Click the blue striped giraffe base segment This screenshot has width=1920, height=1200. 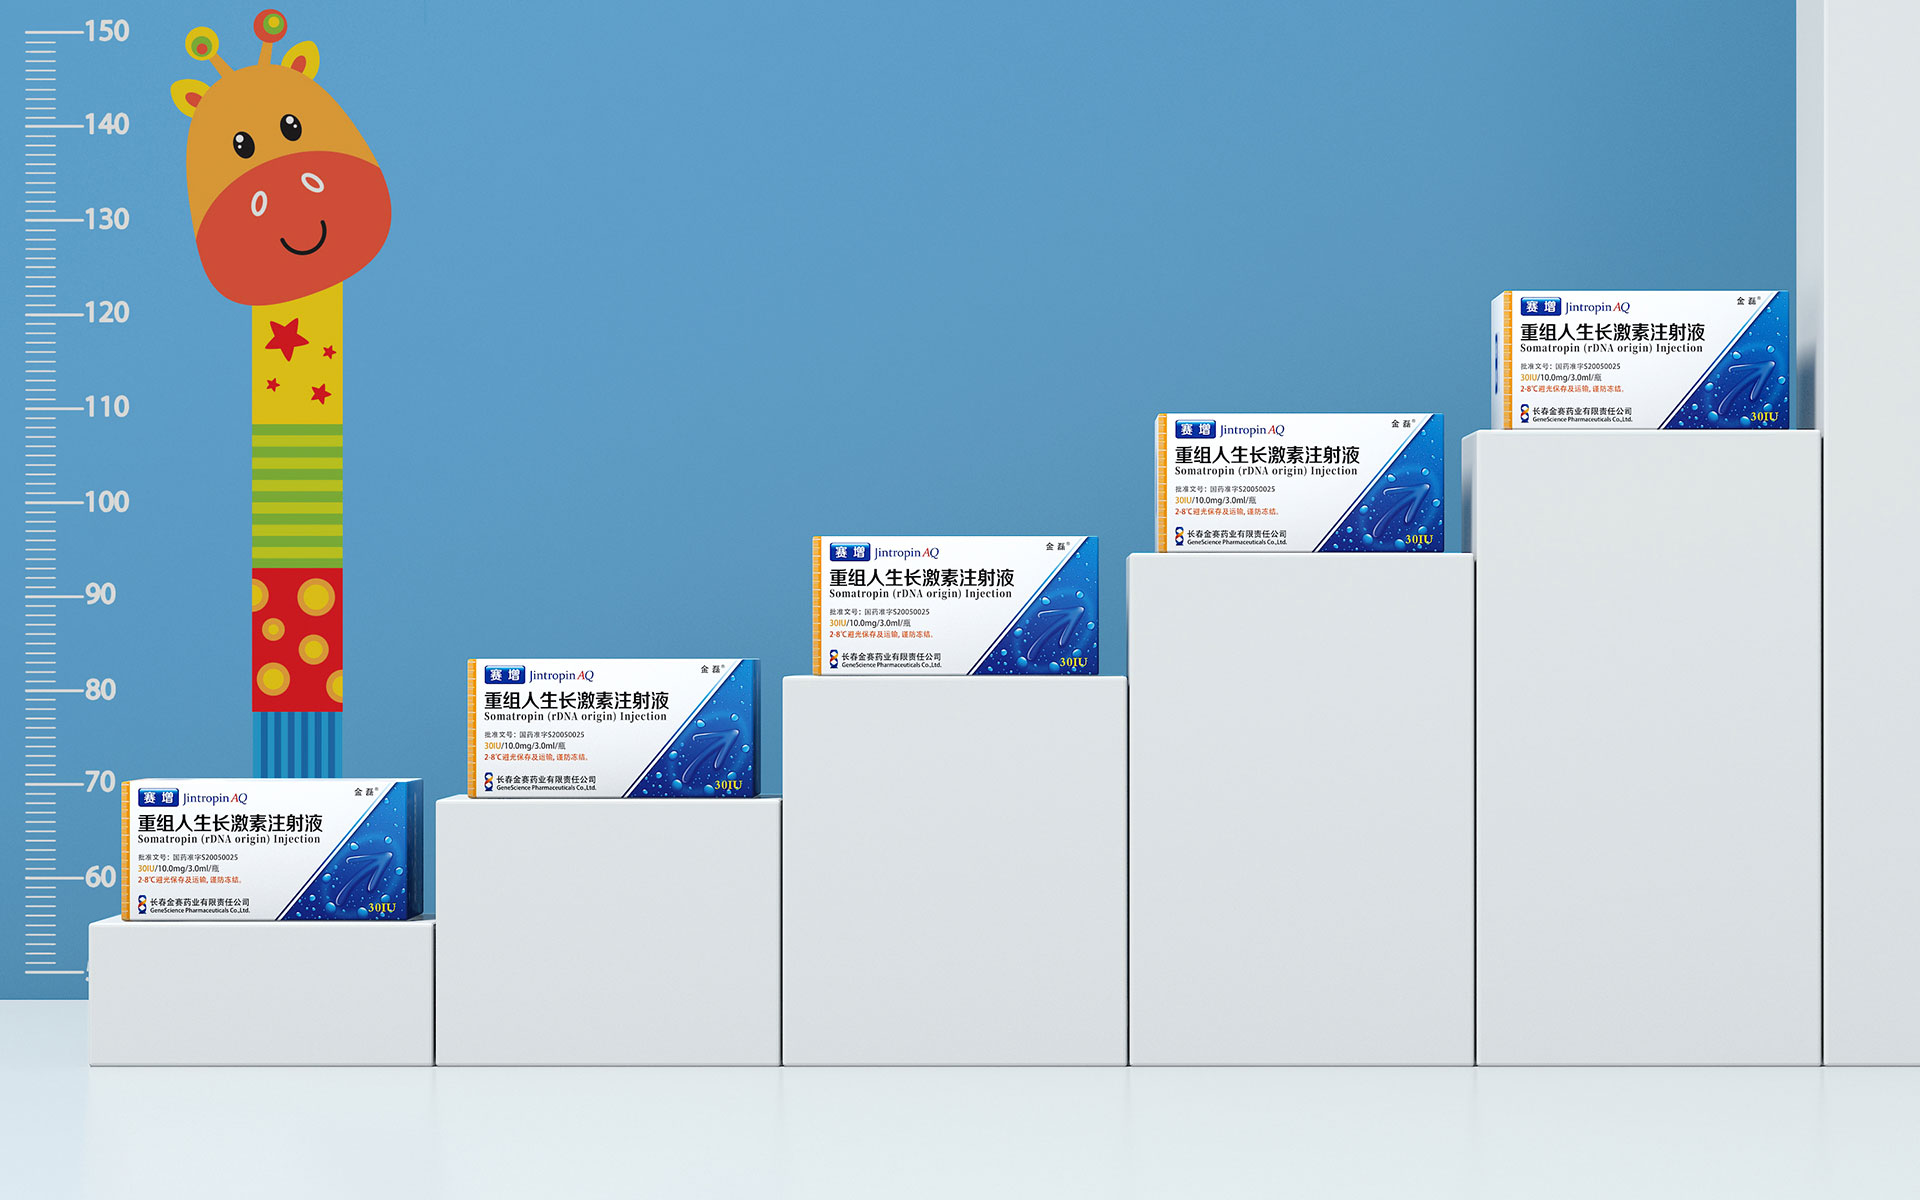tap(297, 744)
